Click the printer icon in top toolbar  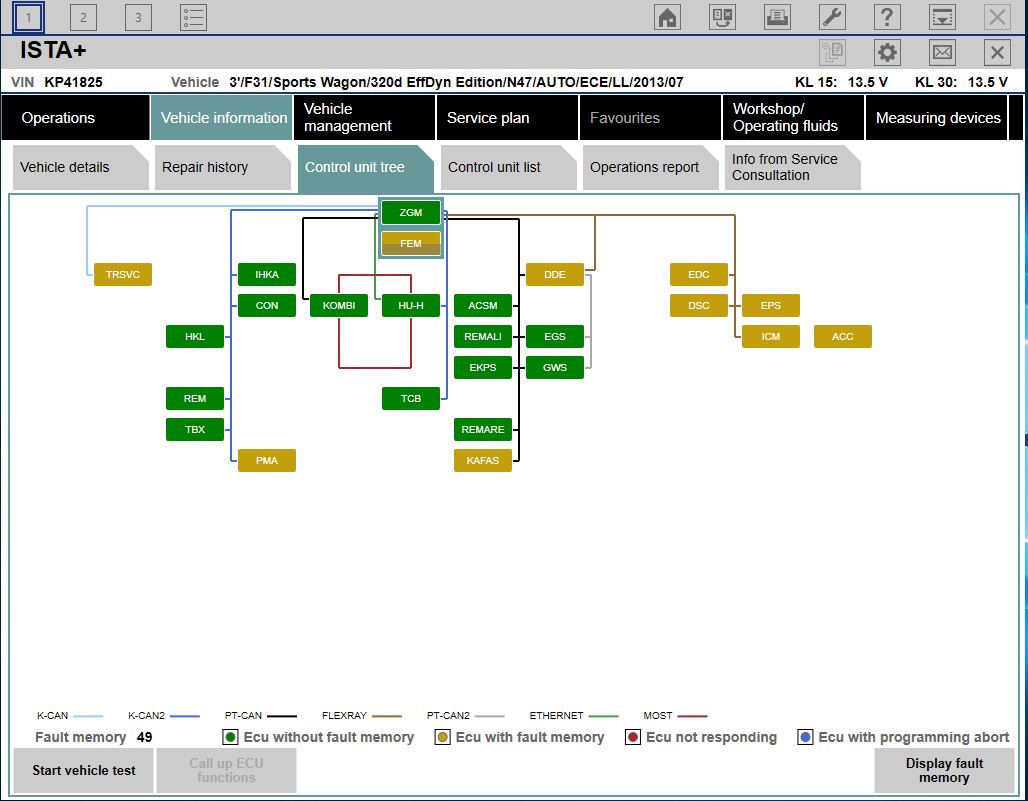(x=777, y=17)
